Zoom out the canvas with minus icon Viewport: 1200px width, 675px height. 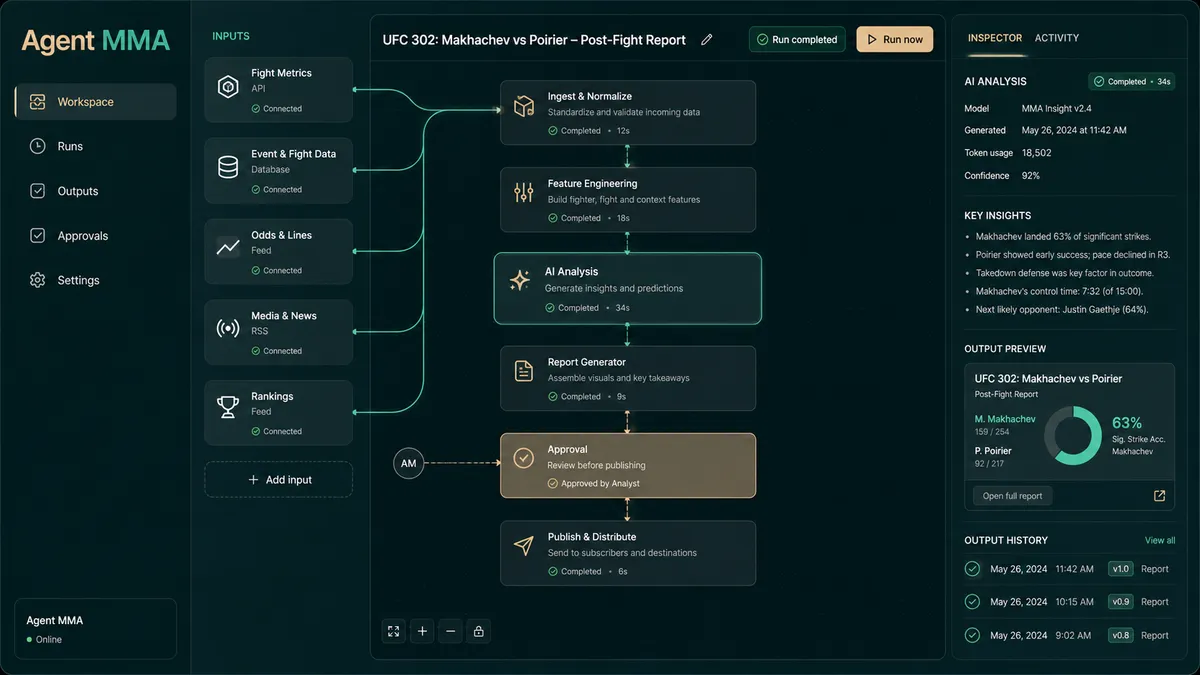(x=451, y=631)
